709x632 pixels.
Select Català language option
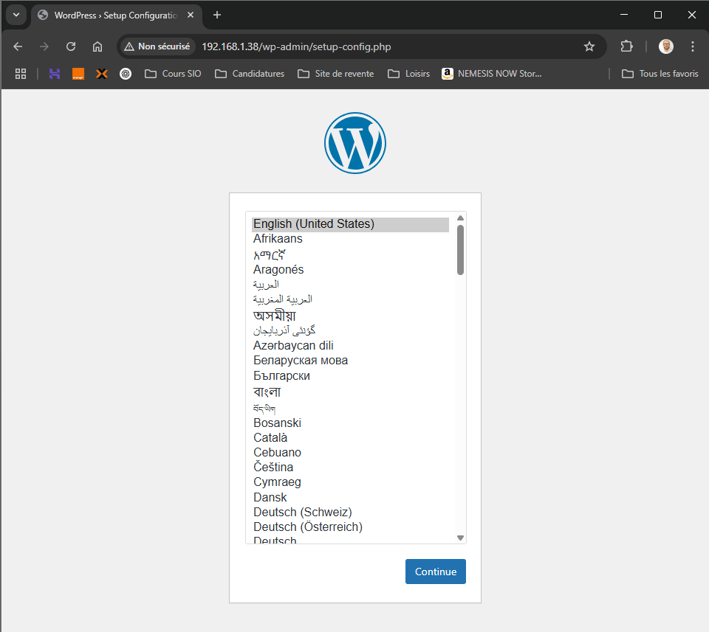tap(350, 438)
